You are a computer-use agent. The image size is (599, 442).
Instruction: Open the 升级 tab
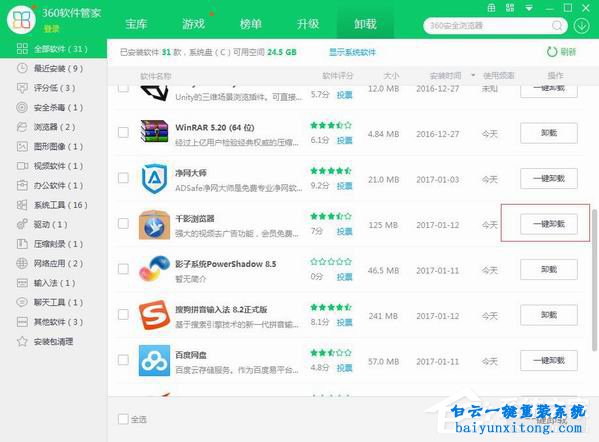[308, 24]
